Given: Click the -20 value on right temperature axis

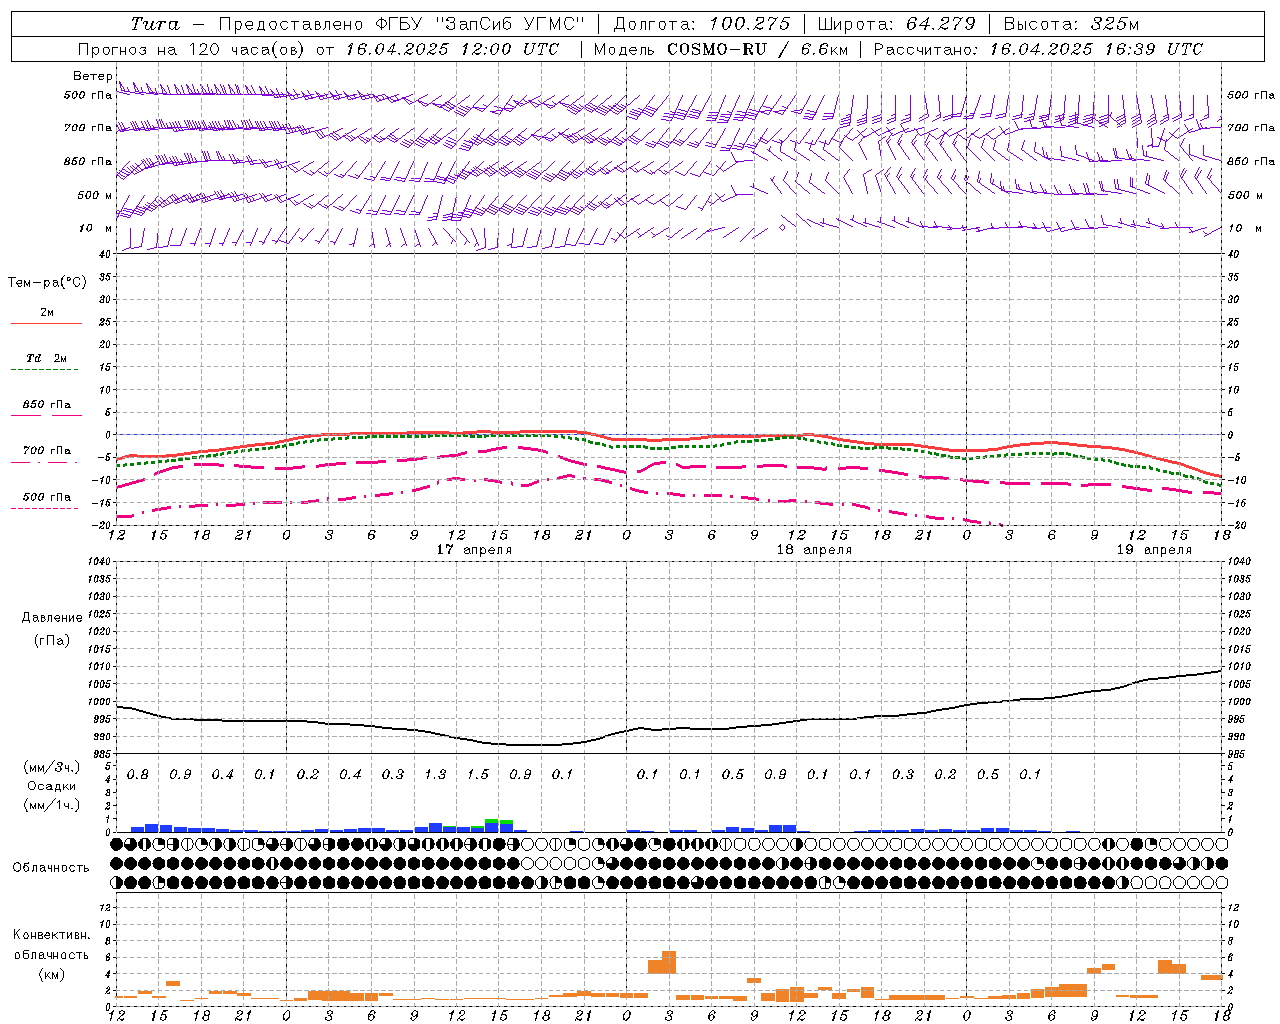Looking at the screenshot, I should [x=1236, y=525].
